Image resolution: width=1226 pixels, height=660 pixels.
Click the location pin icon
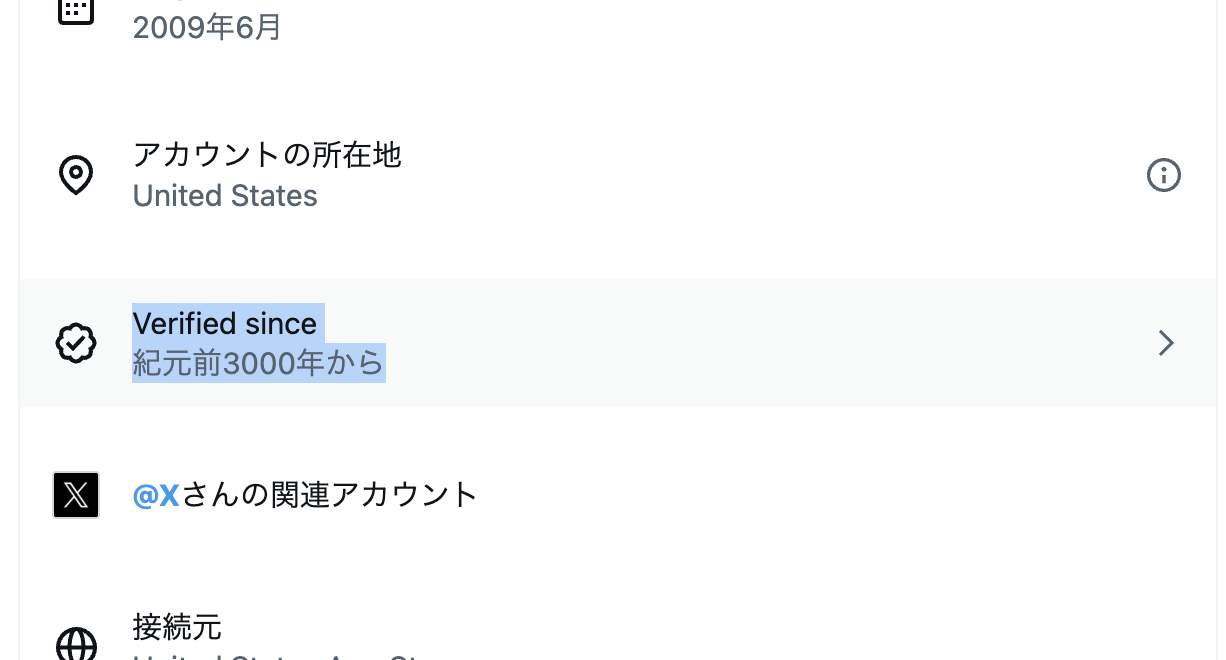coord(76,175)
